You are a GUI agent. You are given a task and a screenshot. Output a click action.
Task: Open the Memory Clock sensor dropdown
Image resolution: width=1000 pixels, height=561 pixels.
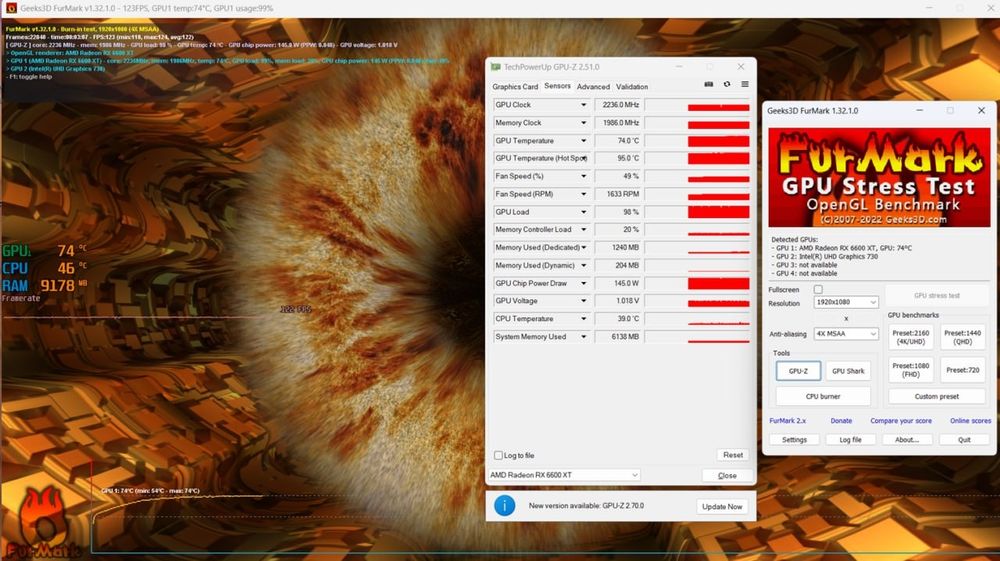tap(583, 122)
